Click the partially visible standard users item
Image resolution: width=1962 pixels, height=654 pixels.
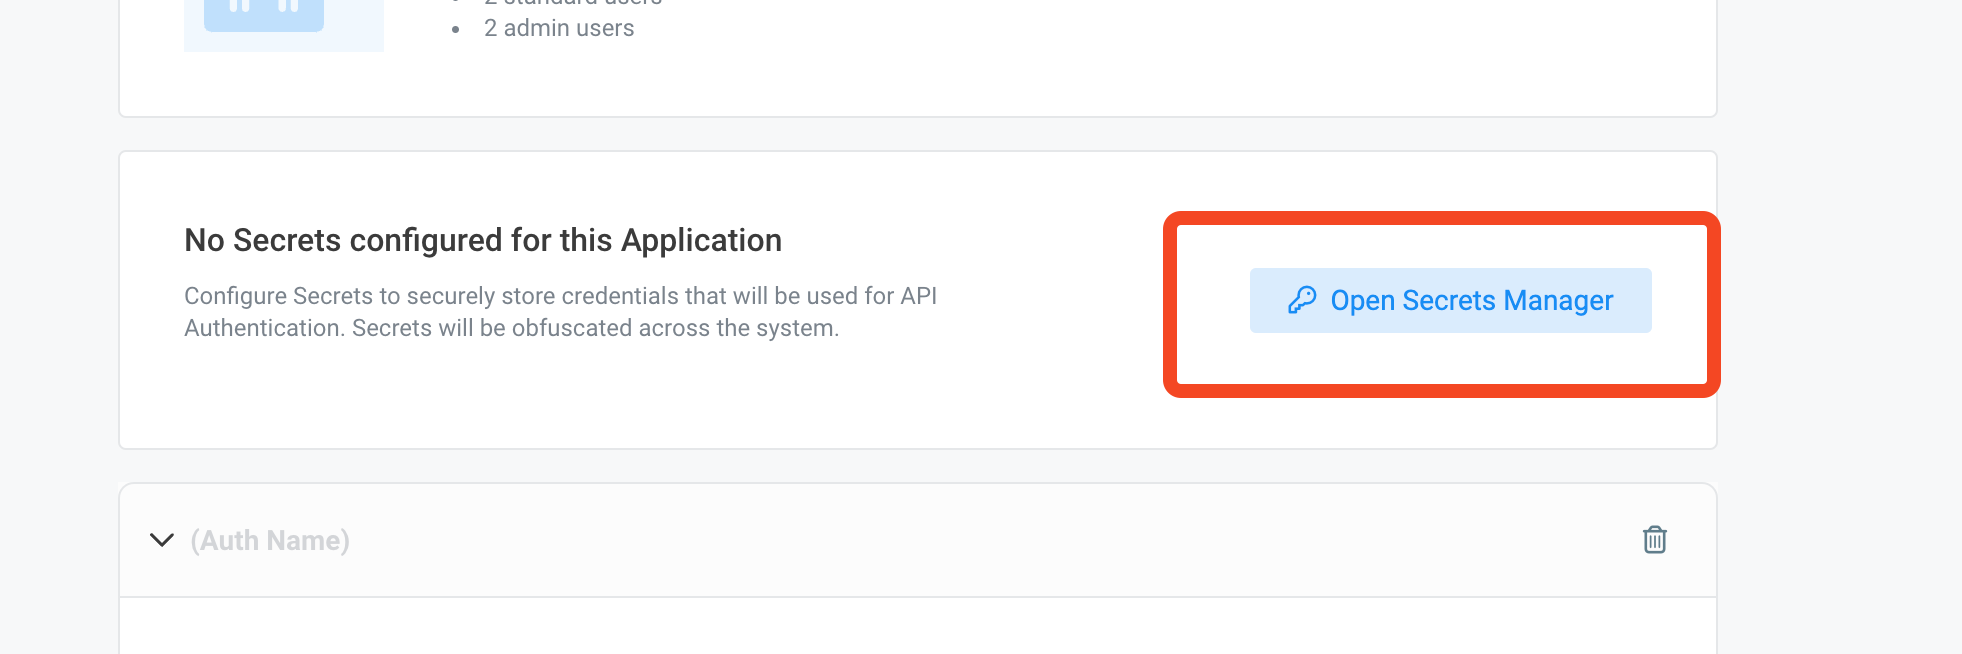tap(573, 3)
